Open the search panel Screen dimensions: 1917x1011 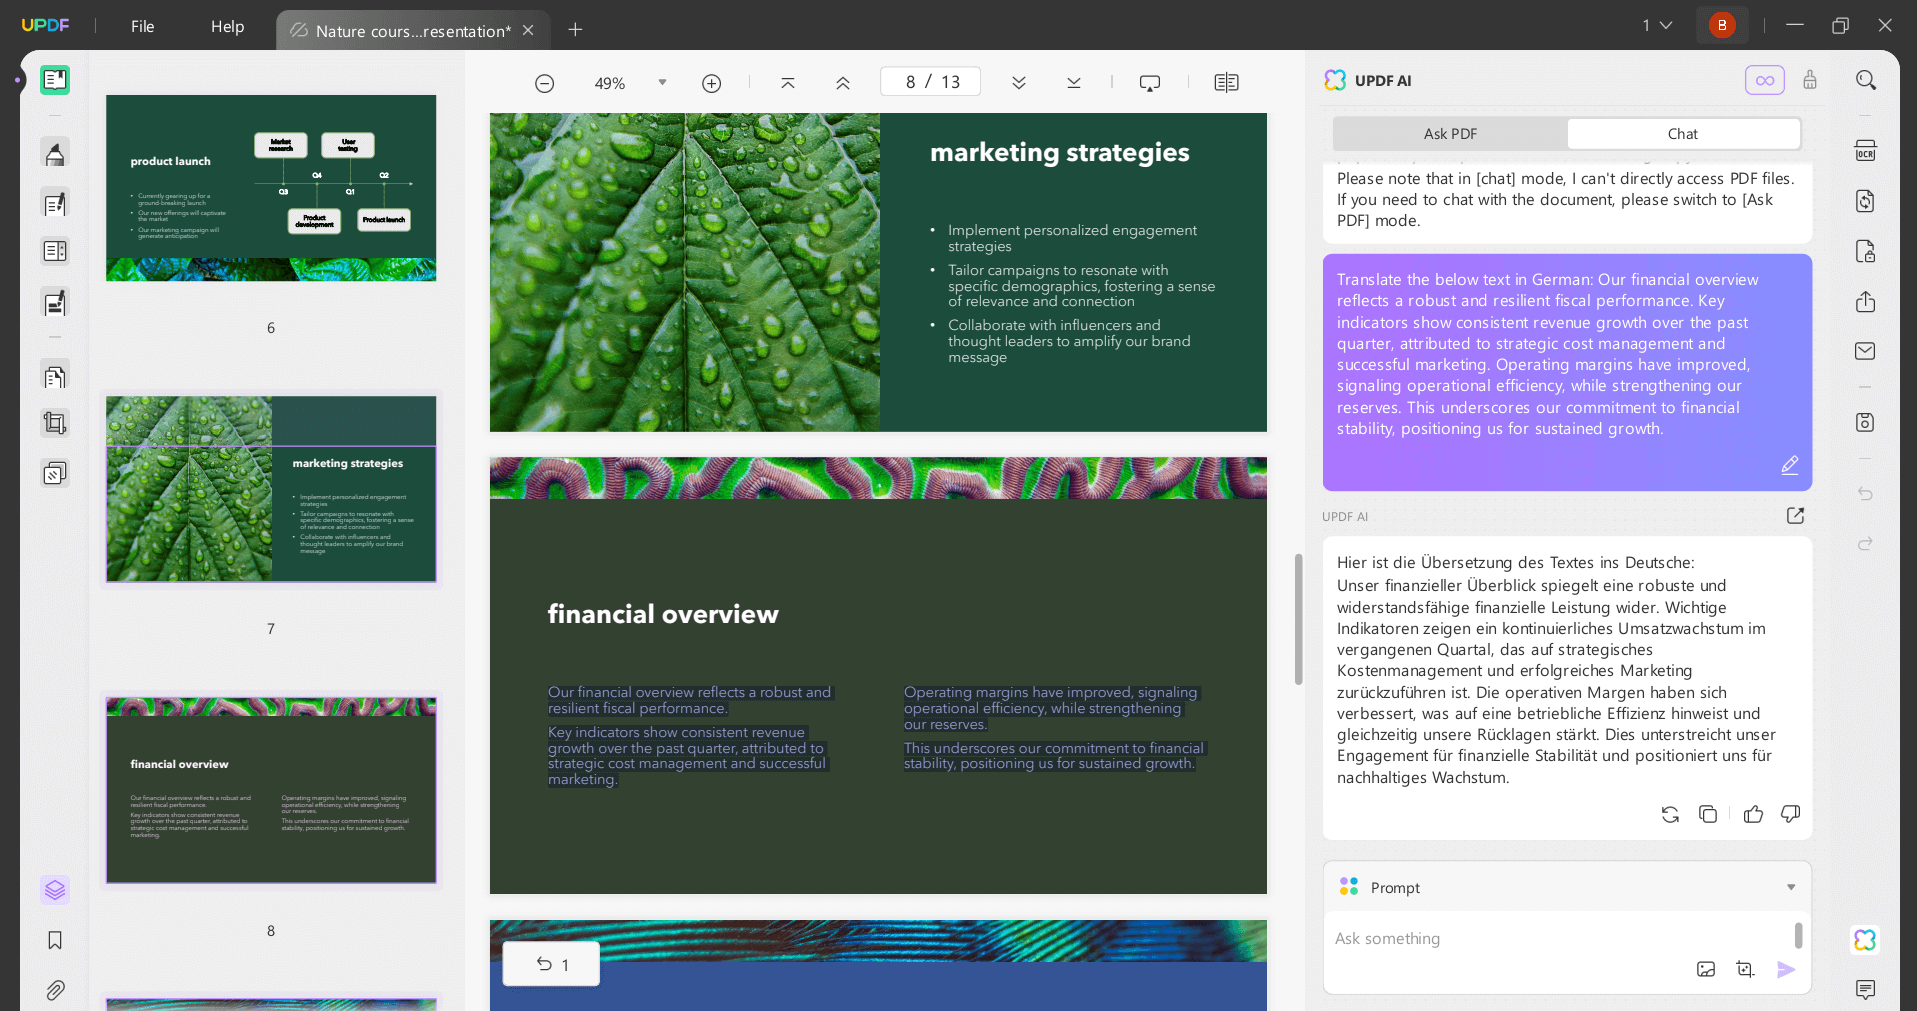[1865, 79]
